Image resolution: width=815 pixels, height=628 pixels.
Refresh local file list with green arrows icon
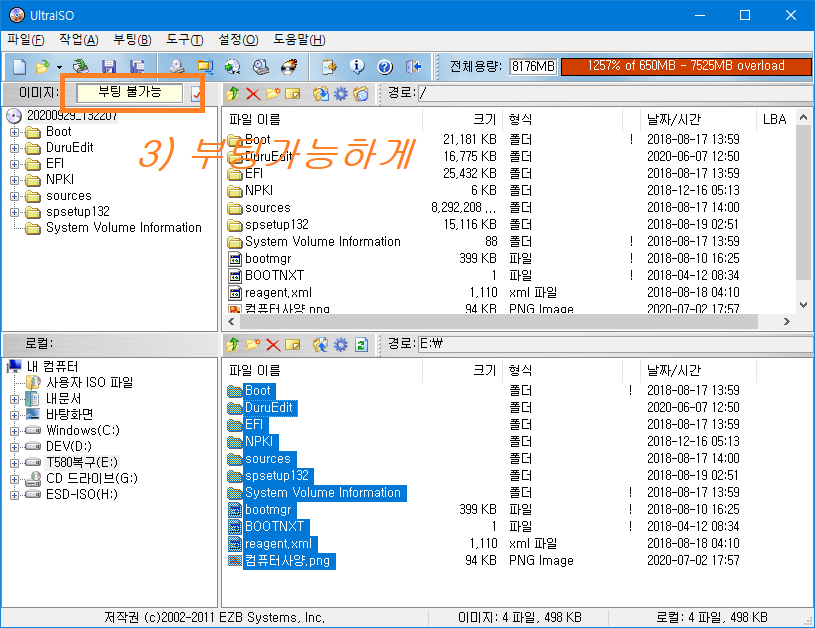coord(361,344)
